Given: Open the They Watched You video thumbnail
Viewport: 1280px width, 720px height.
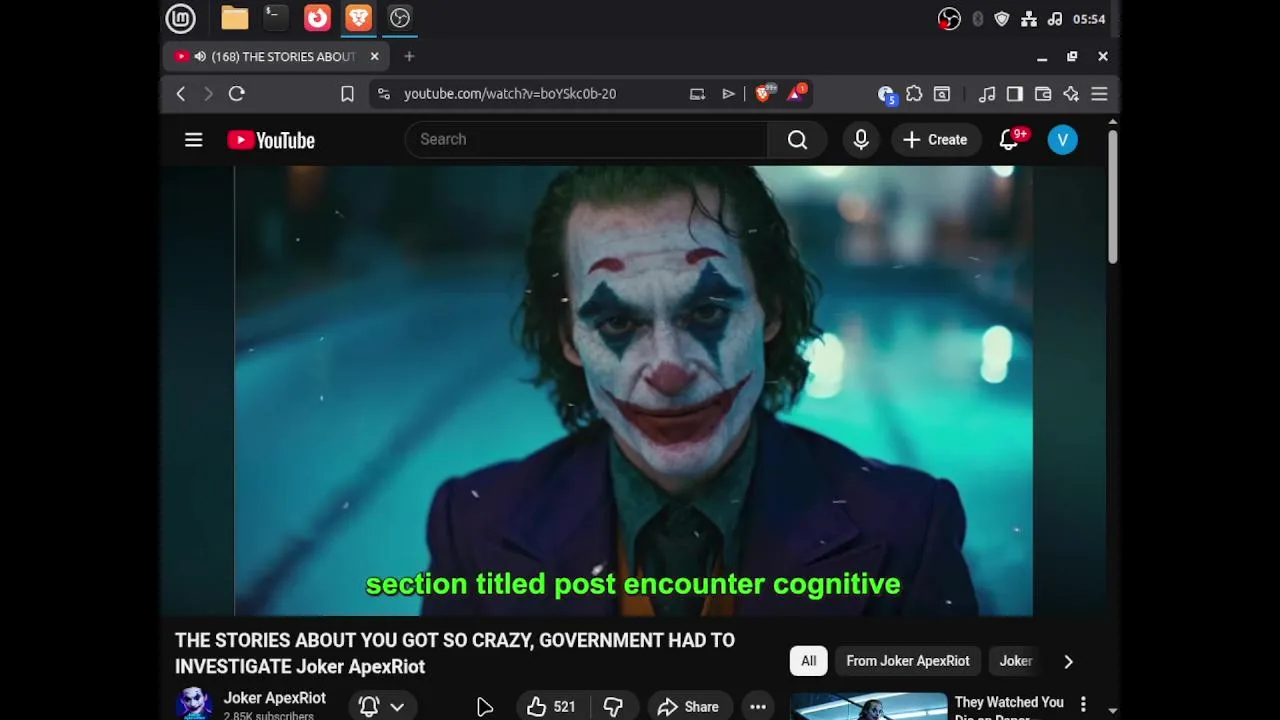Looking at the screenshot, I should pyautogui.click(x=868, y=706).
